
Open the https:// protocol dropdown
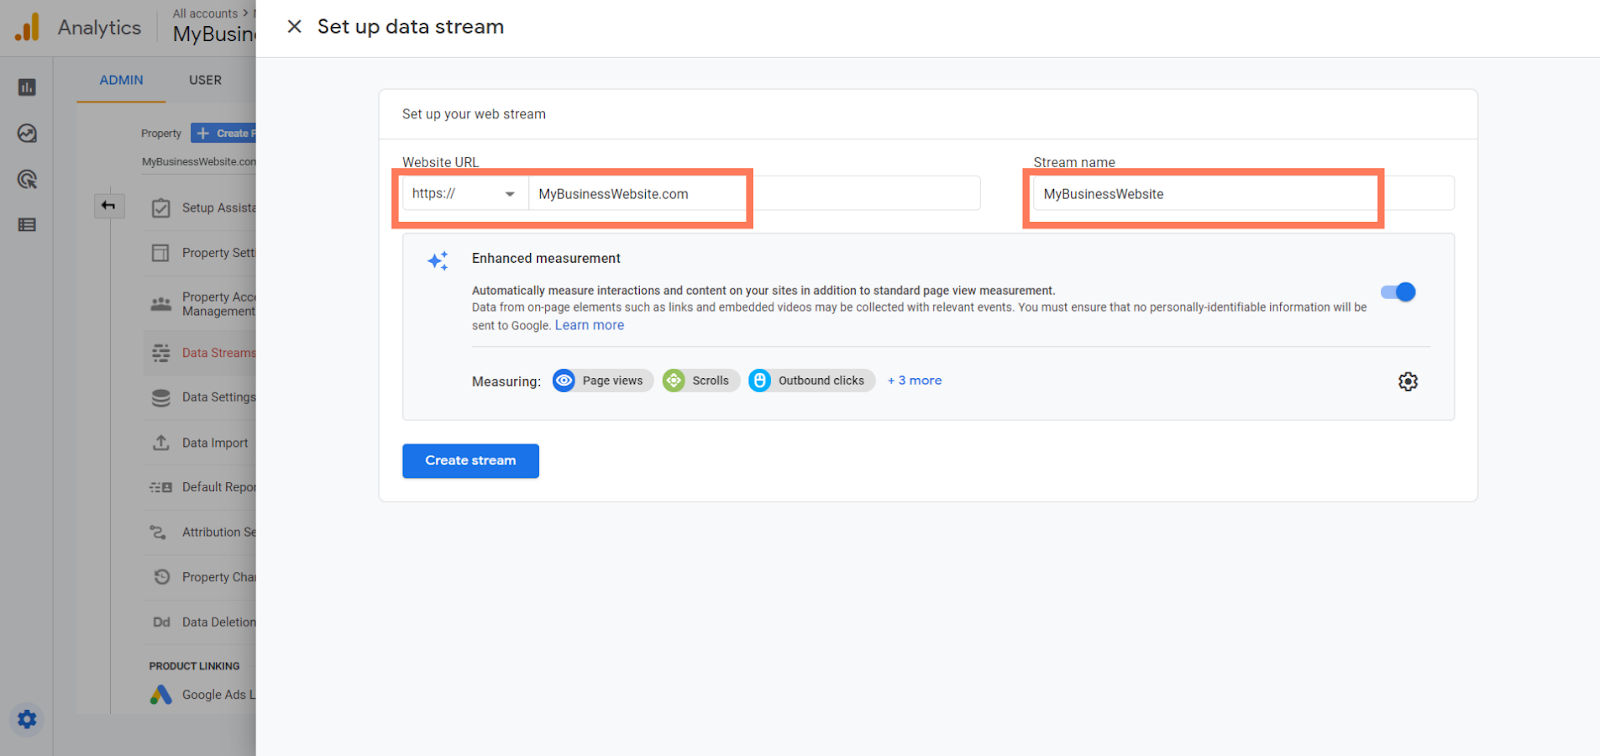pos(465,194)
